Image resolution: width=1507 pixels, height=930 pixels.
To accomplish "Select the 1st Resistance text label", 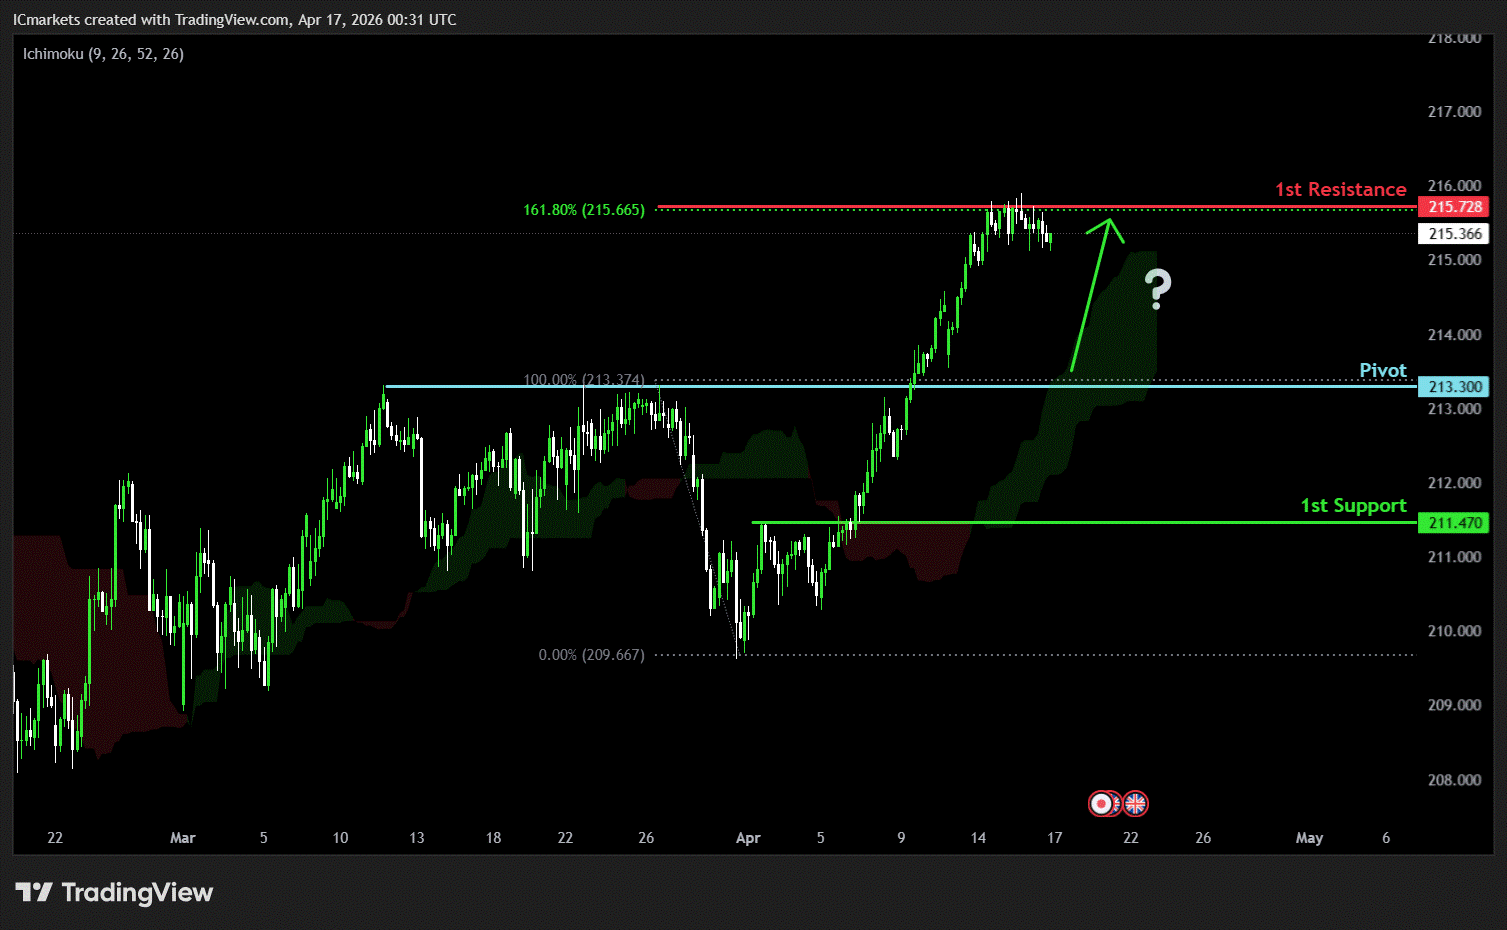I will (1340, 189).
